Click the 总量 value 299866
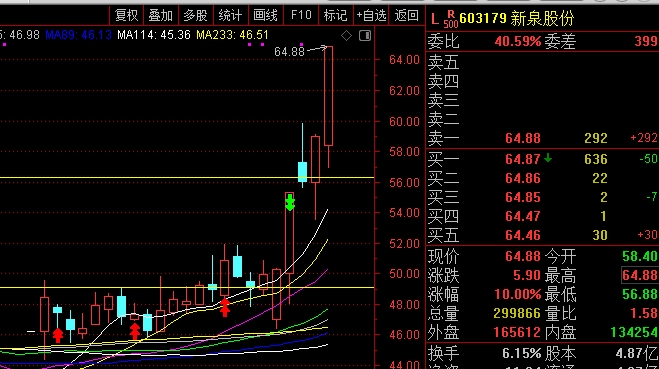This screenshot has width=659, height=369. click(x=517, y=313)
